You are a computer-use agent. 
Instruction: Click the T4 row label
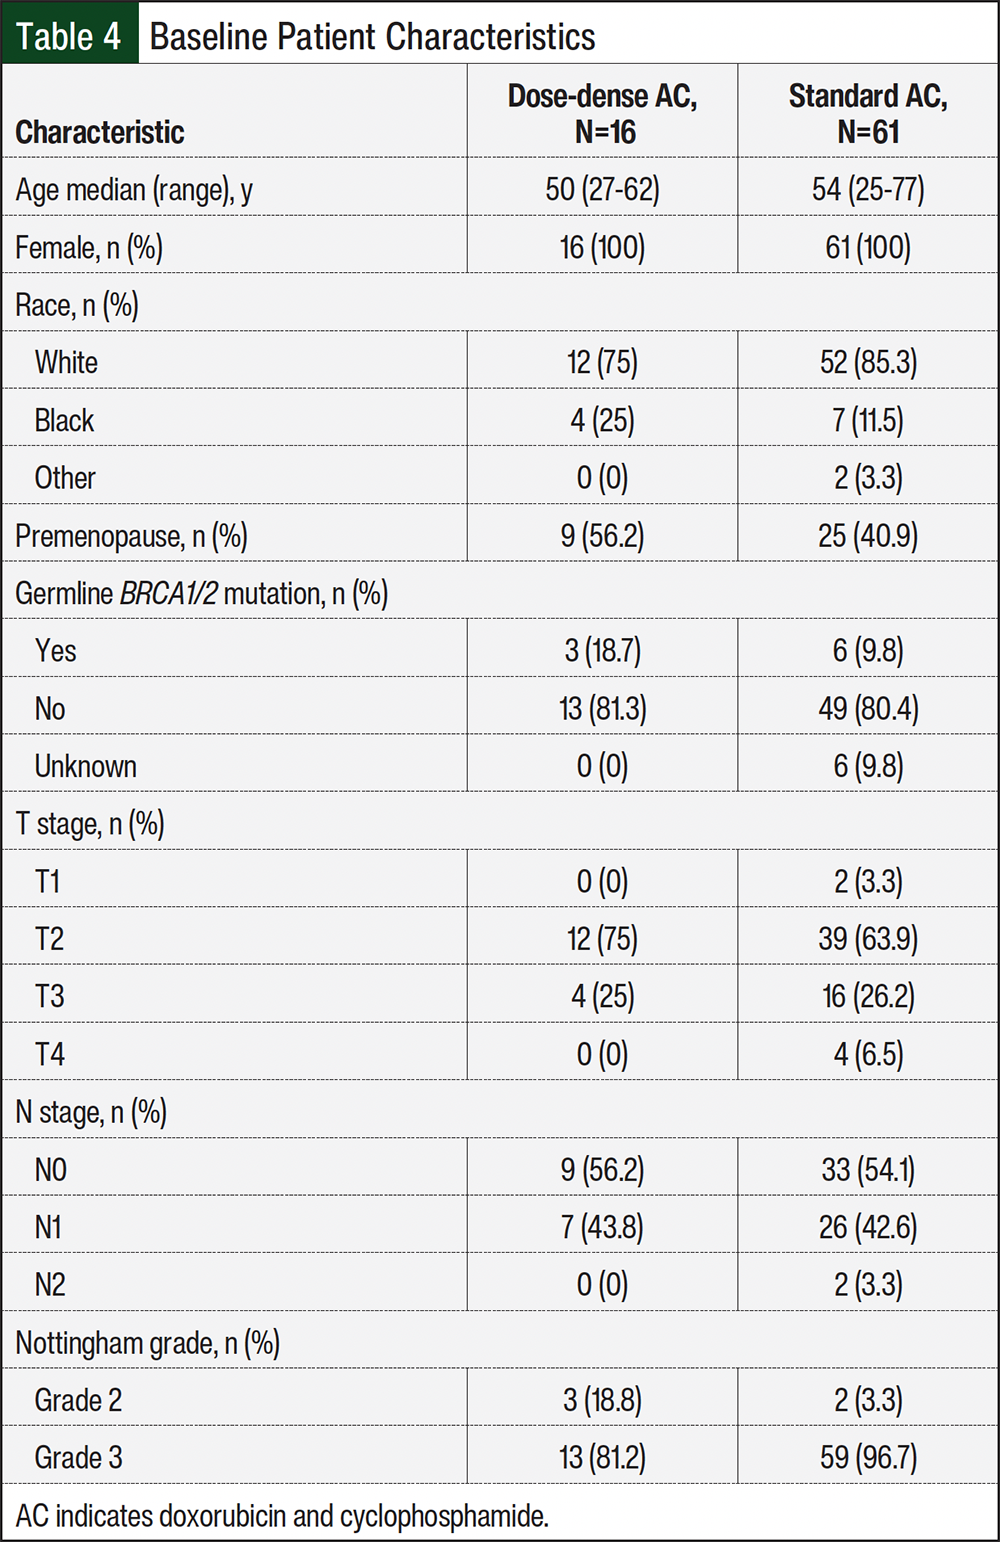click(50, 1054)
